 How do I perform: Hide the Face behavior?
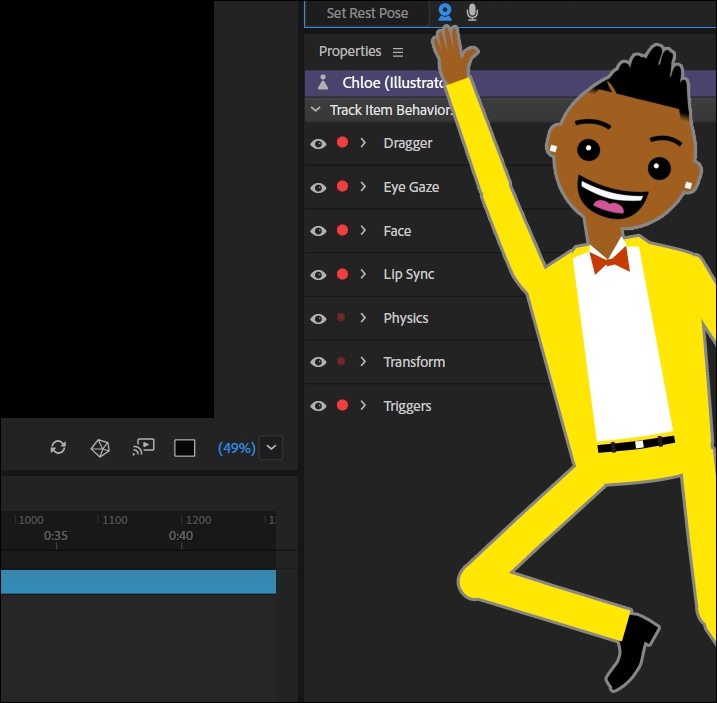click(318, 231)
